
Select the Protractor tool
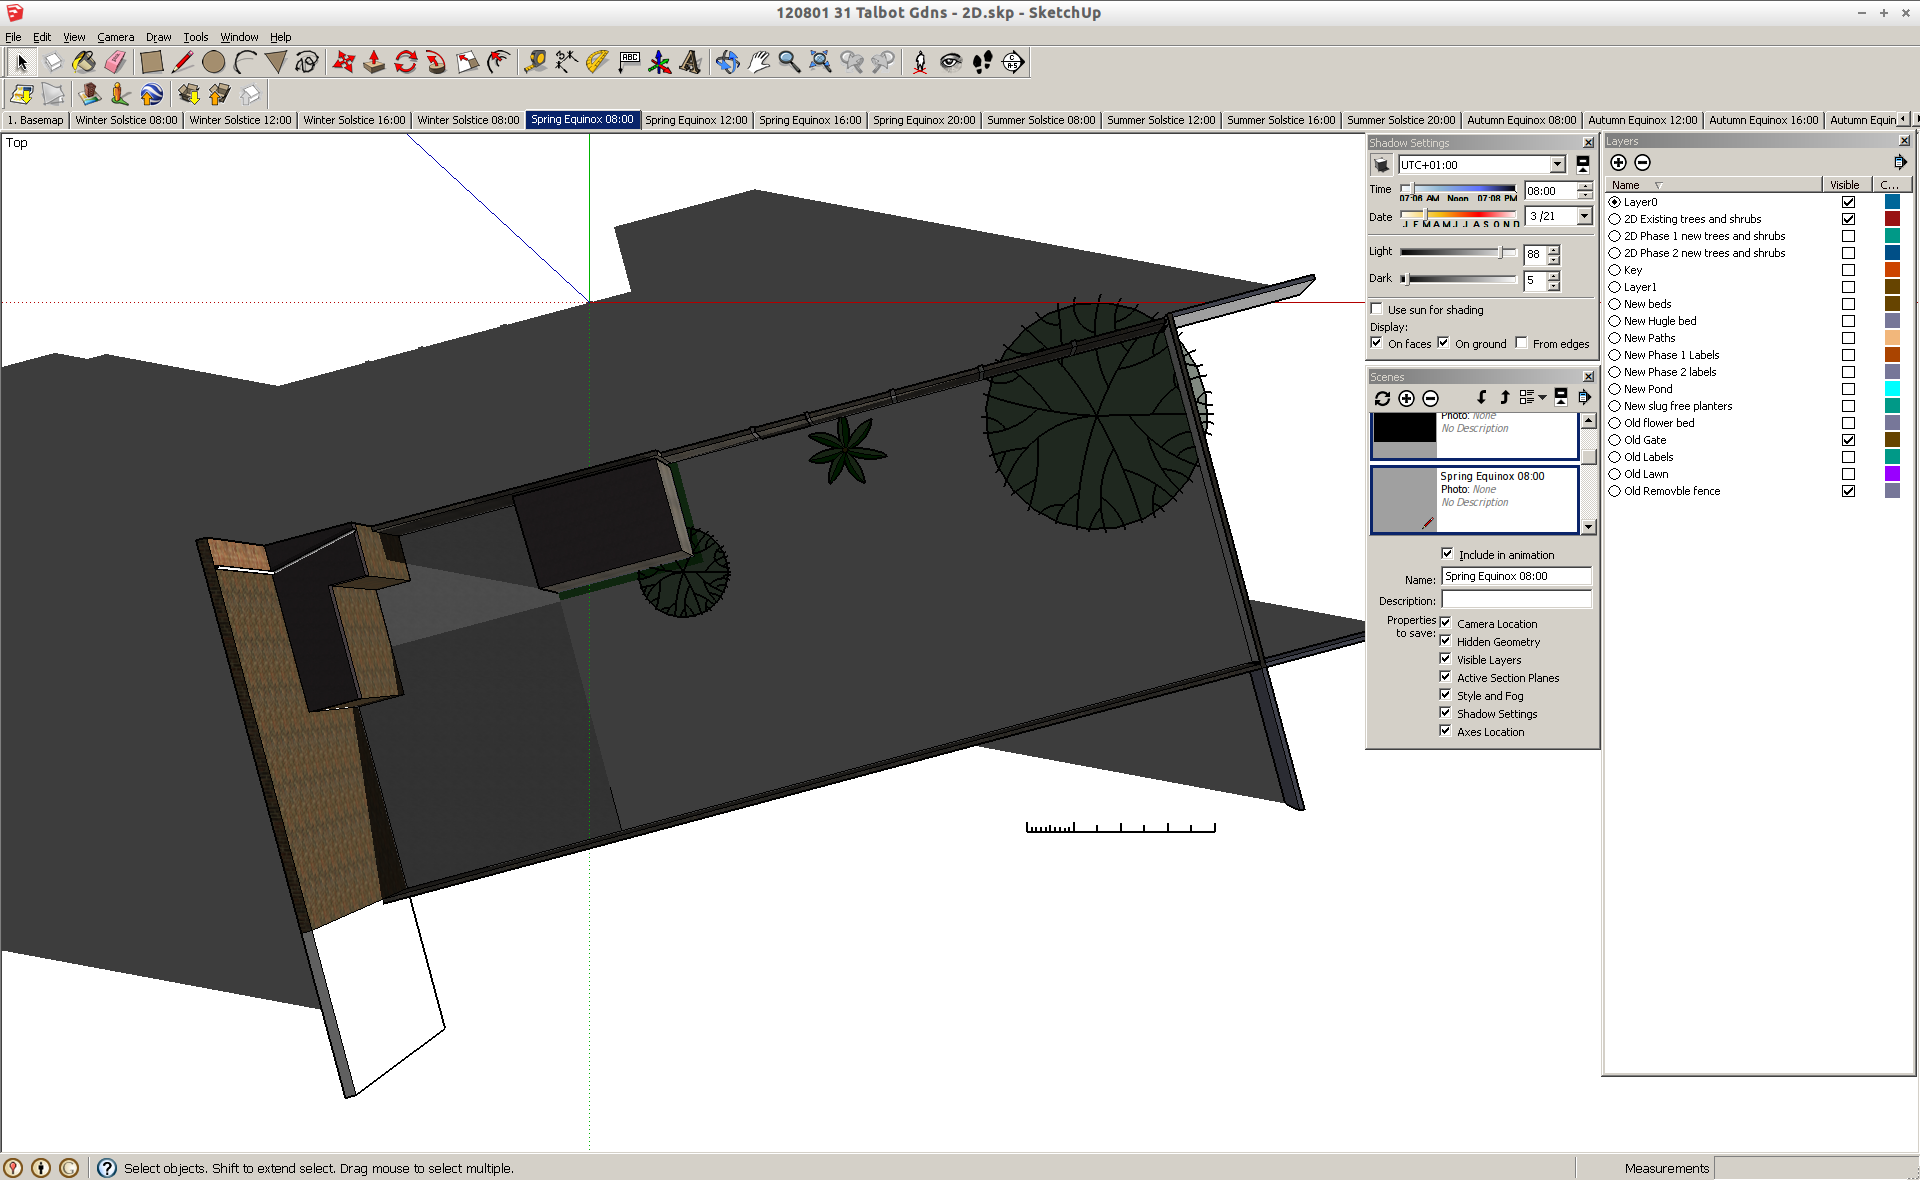point(597,62)
